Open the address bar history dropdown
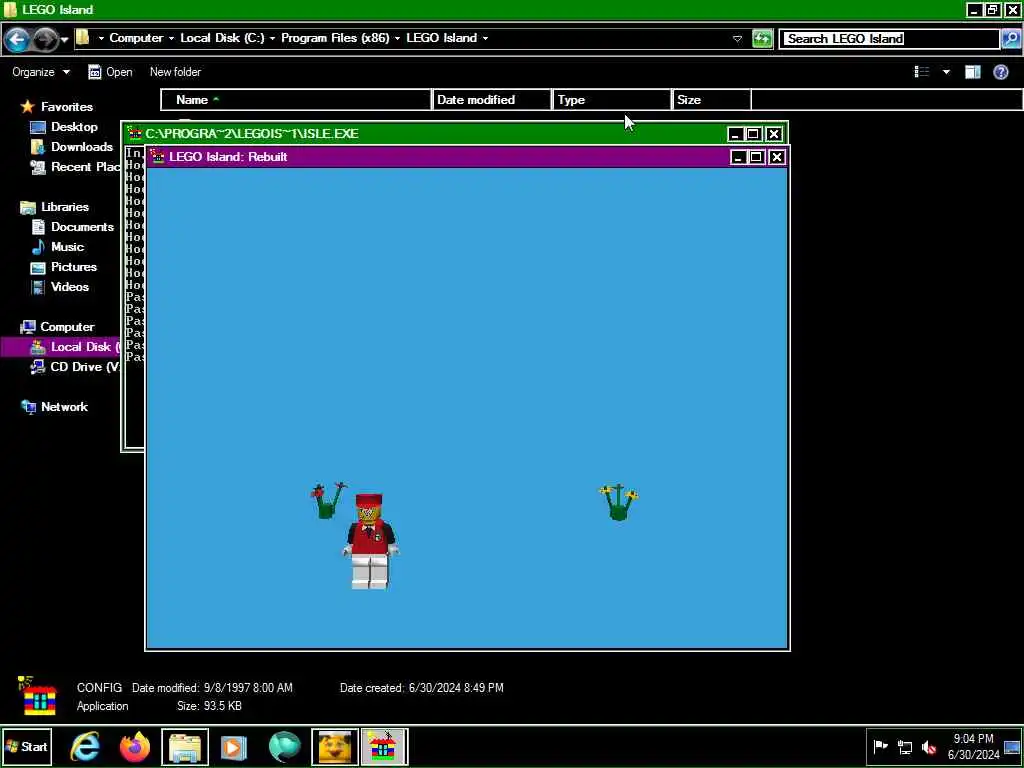 click(x=737, y=39)
